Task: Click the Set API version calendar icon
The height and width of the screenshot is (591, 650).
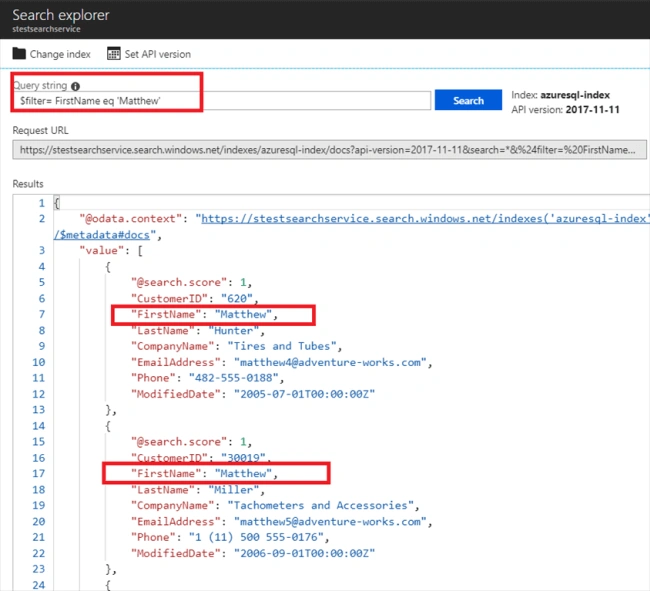Action: tap(114, 54)
